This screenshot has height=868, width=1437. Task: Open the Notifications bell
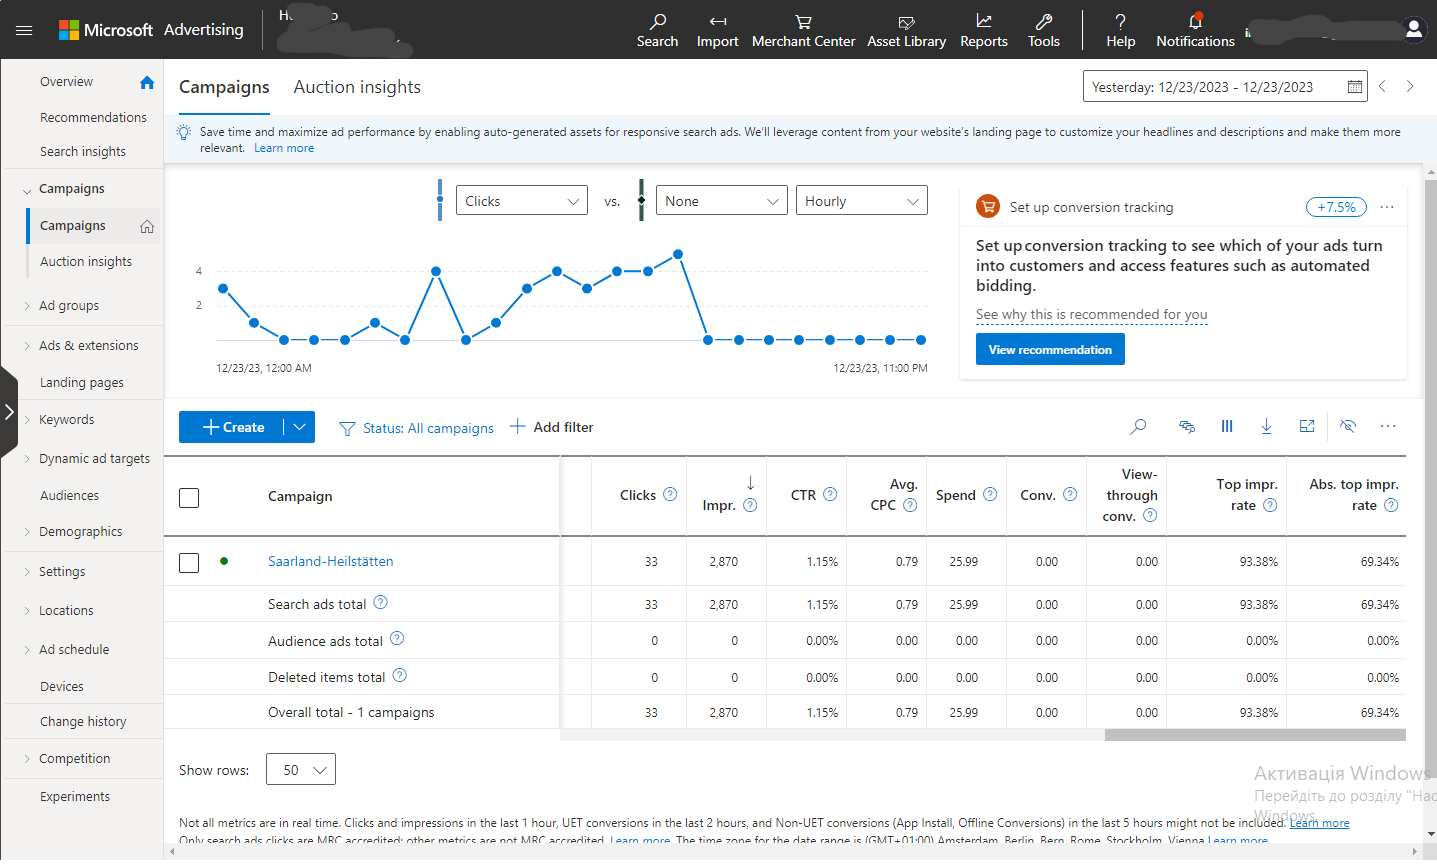click(1195, 22)
